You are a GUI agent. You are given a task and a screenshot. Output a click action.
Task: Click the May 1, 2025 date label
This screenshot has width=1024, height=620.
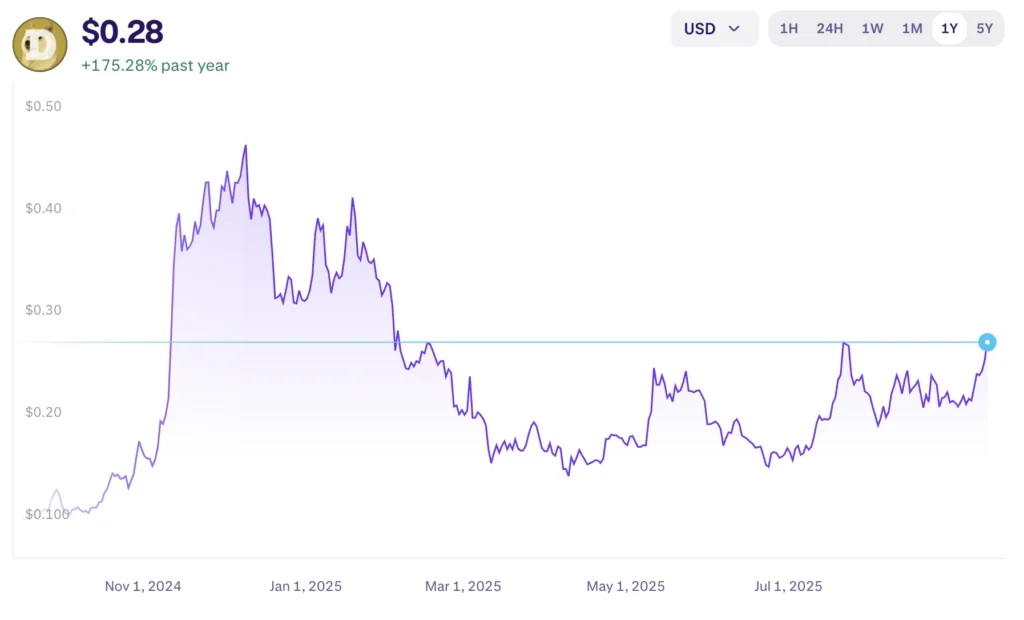[x=625, y=587]
